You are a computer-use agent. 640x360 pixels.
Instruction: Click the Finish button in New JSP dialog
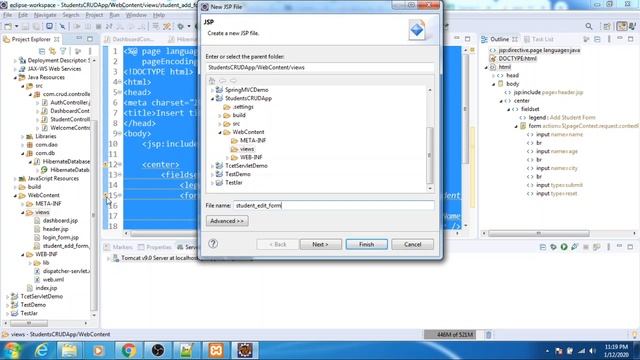pos(366,244)
